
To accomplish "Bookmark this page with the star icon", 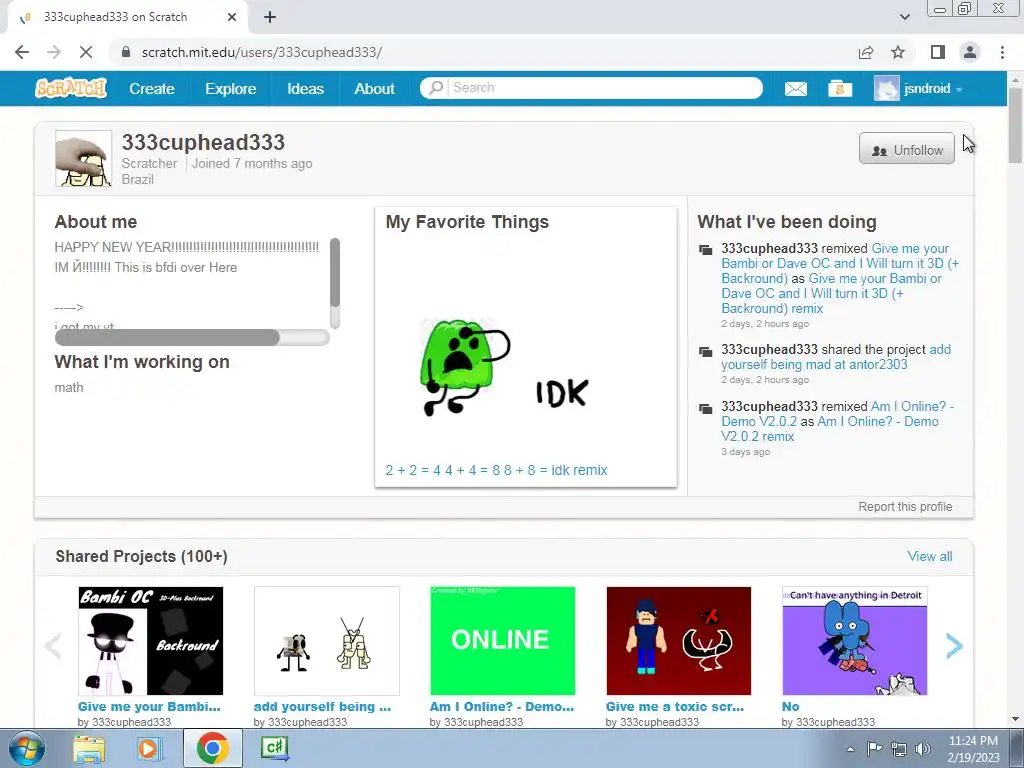I will coord(898,52).
